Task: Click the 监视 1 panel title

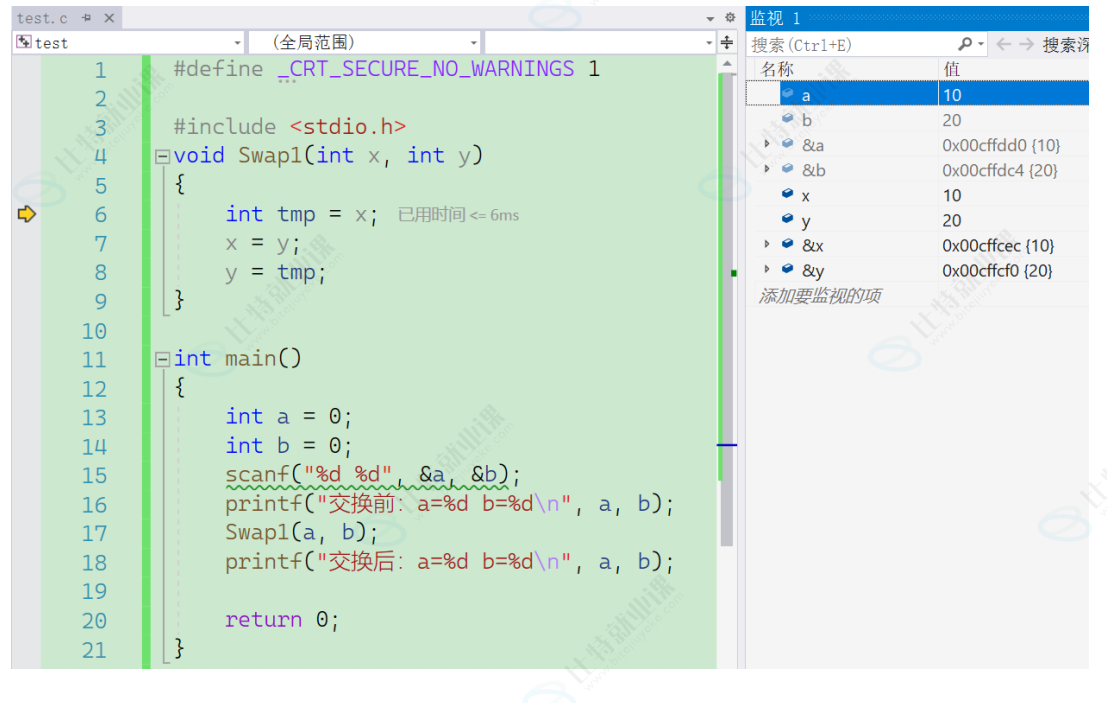Action: pyautogui.click(x=775, y=18)
